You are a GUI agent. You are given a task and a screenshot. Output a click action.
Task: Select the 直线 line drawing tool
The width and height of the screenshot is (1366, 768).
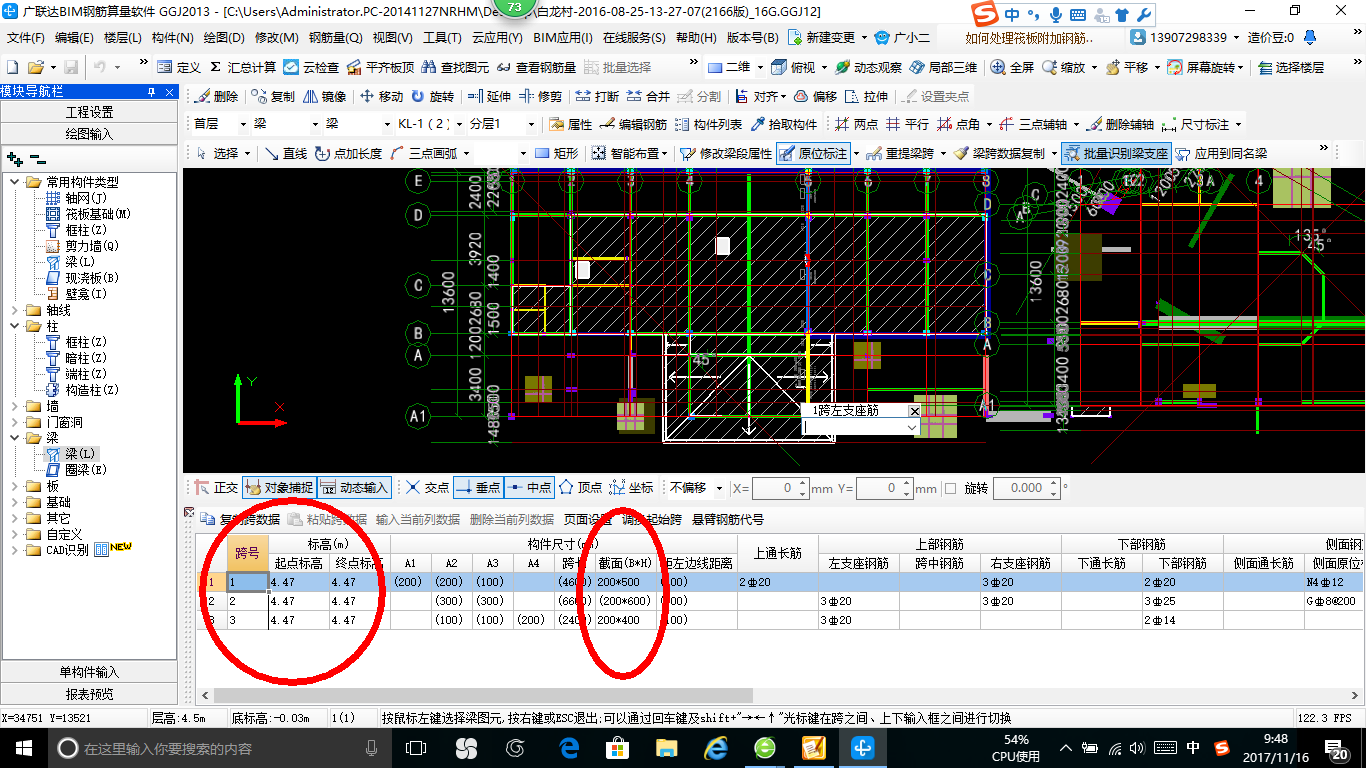pyautogui.click(x=285, y=153)
